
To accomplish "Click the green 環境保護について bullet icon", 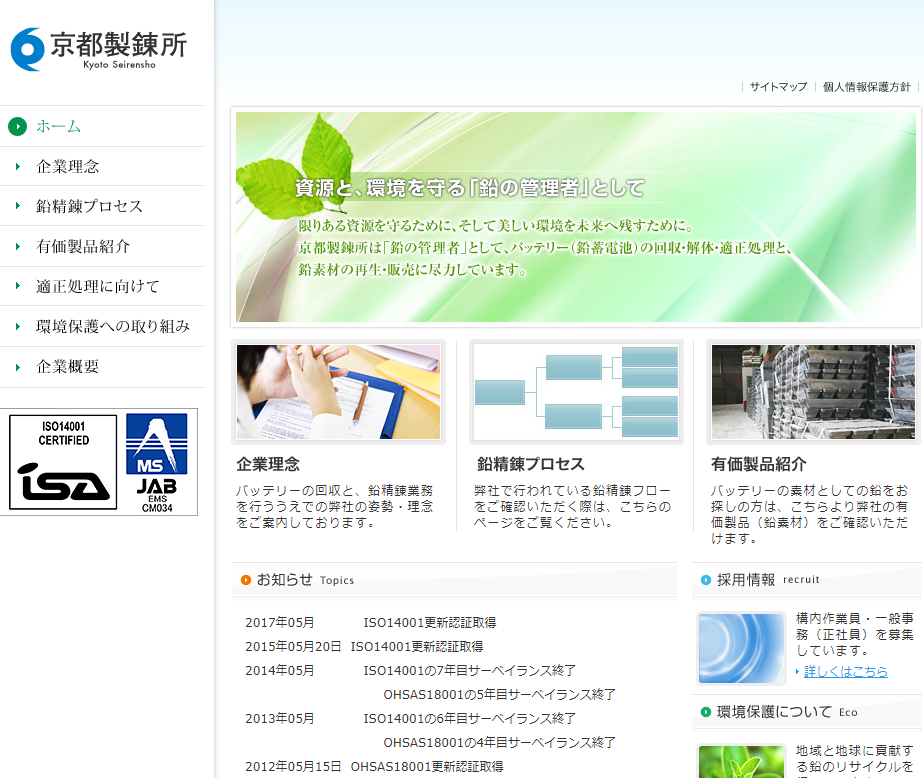I will coord(706,712).
